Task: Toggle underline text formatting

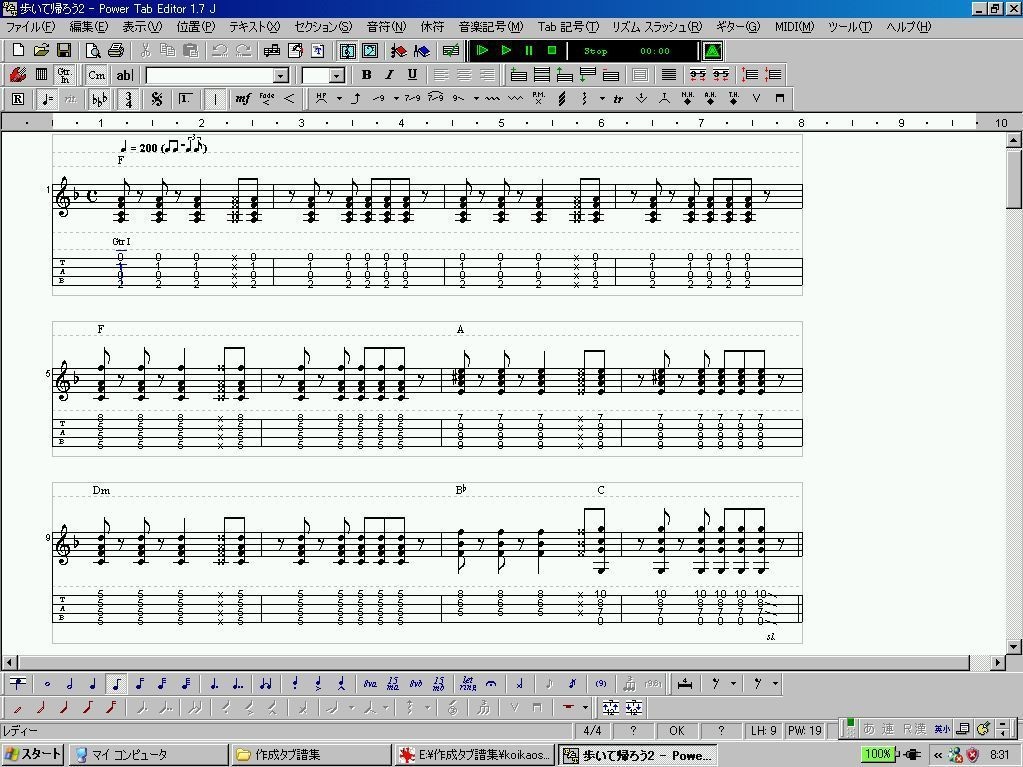Action: coord(412,75)
